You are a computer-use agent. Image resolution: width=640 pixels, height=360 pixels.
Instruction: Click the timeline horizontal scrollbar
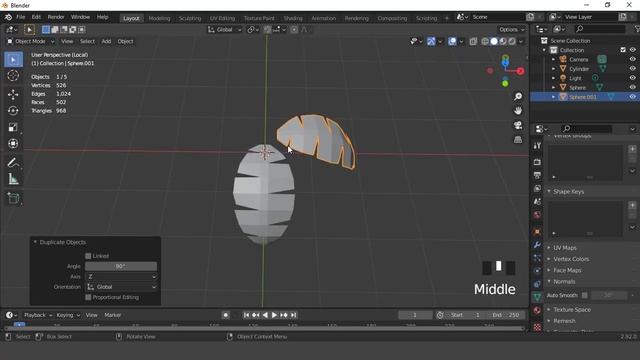tap(264, 328)
